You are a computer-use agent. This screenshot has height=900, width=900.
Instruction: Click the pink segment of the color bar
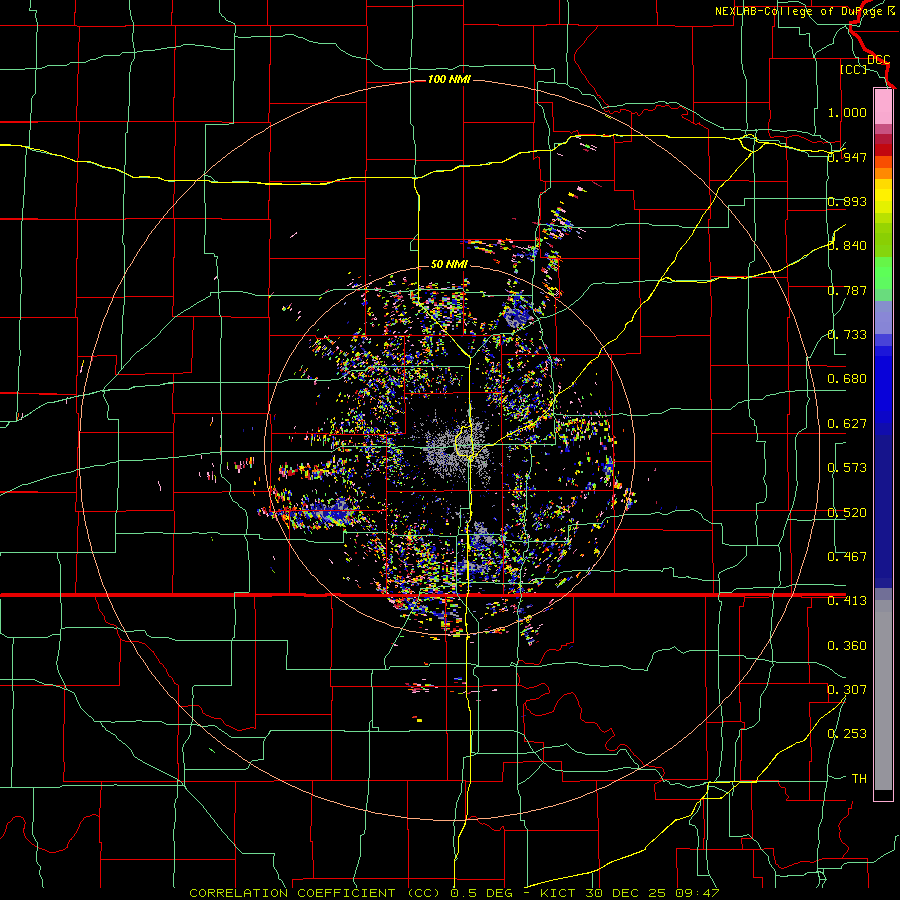(883, 107)
